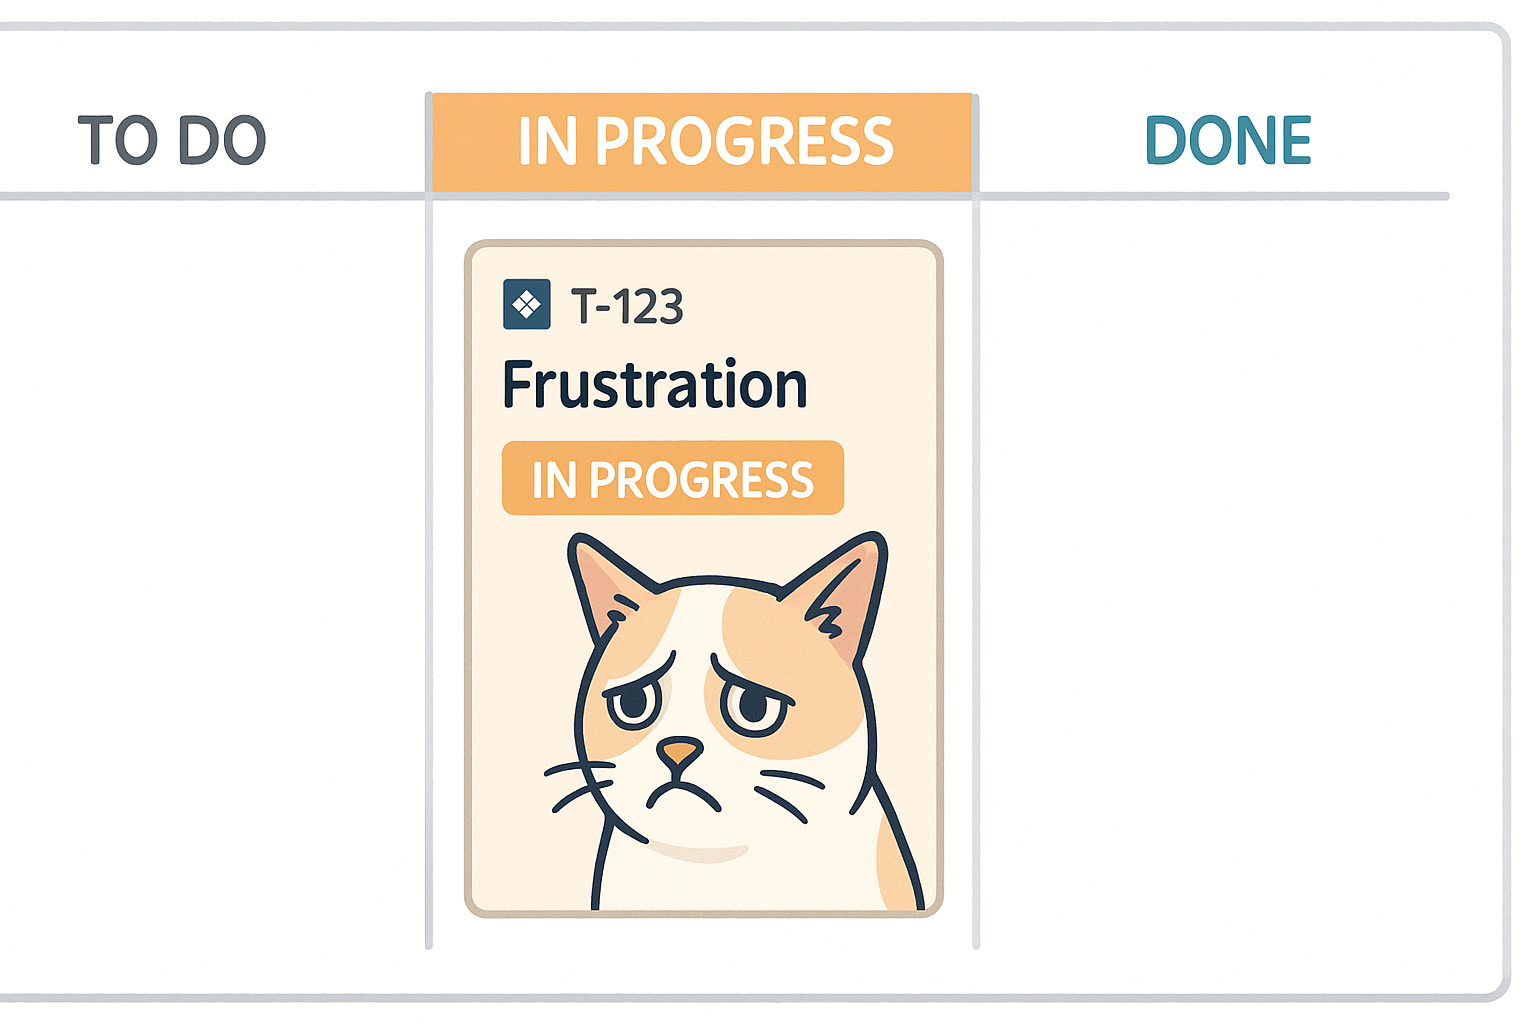Open the T-123 issue key
The width and height of the screenshot is (1536, 1024).
click(x=627, y=306)
